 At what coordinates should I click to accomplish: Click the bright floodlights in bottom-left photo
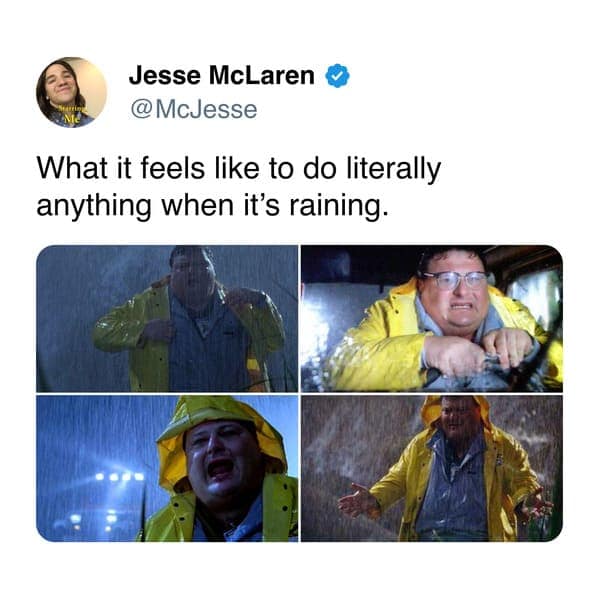click(x=119, y=477)
